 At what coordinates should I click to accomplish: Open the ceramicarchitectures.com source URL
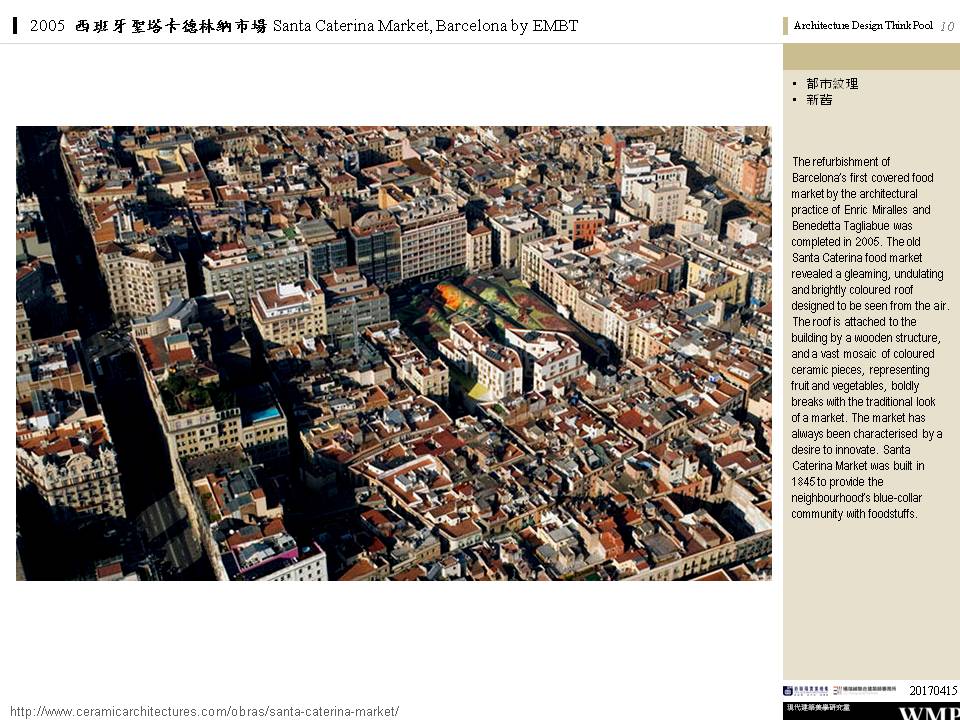[205, 711]
